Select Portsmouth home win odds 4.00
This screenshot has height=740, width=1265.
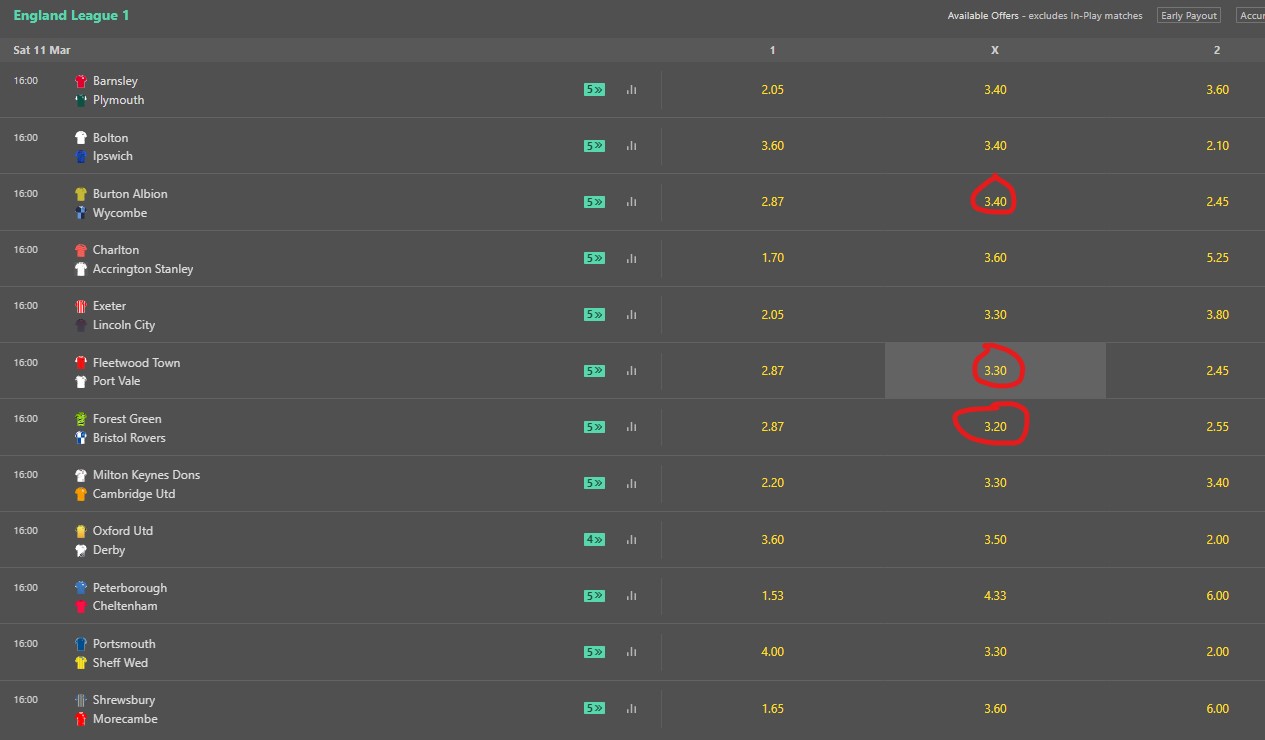[772, 652]
